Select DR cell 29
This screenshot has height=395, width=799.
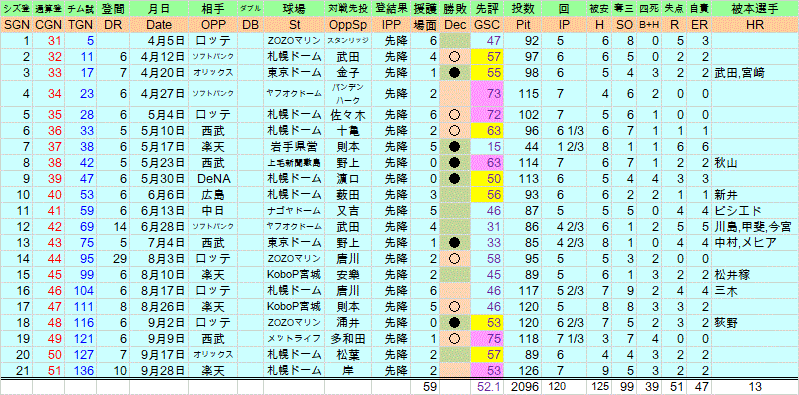(113, 258)
